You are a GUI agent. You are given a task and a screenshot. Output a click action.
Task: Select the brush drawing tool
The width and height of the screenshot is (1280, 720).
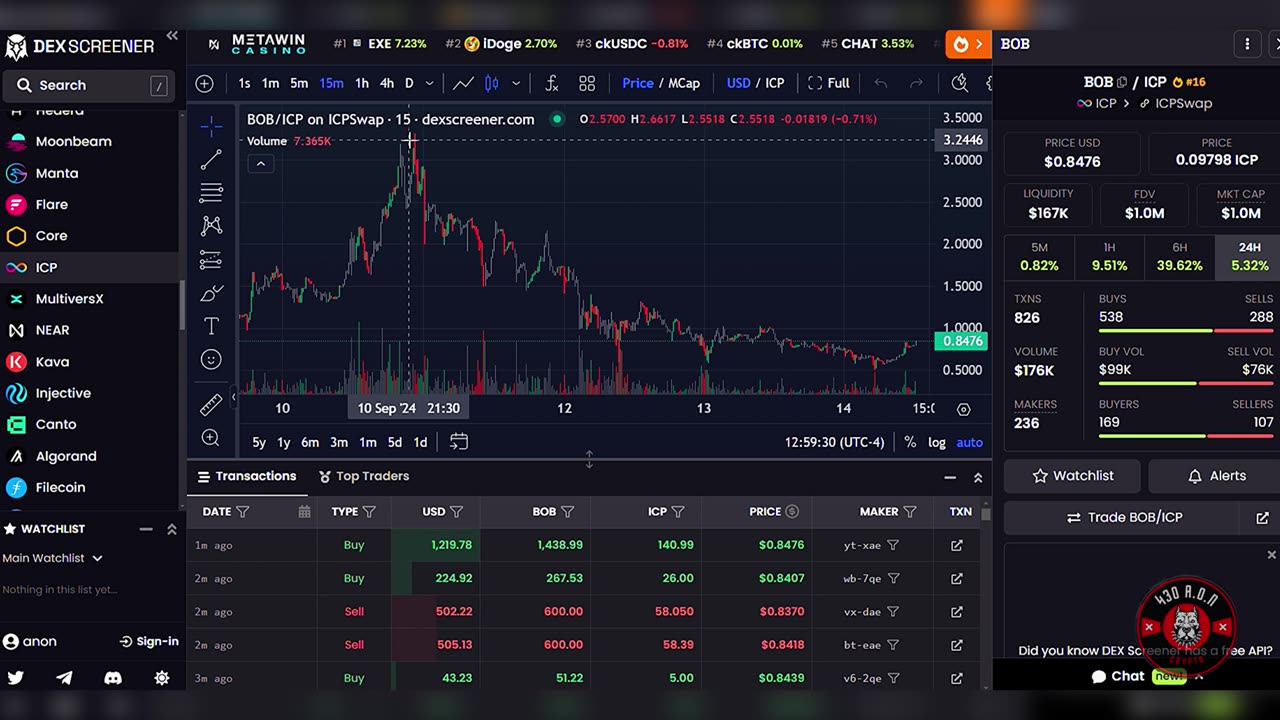click(211, 293)
